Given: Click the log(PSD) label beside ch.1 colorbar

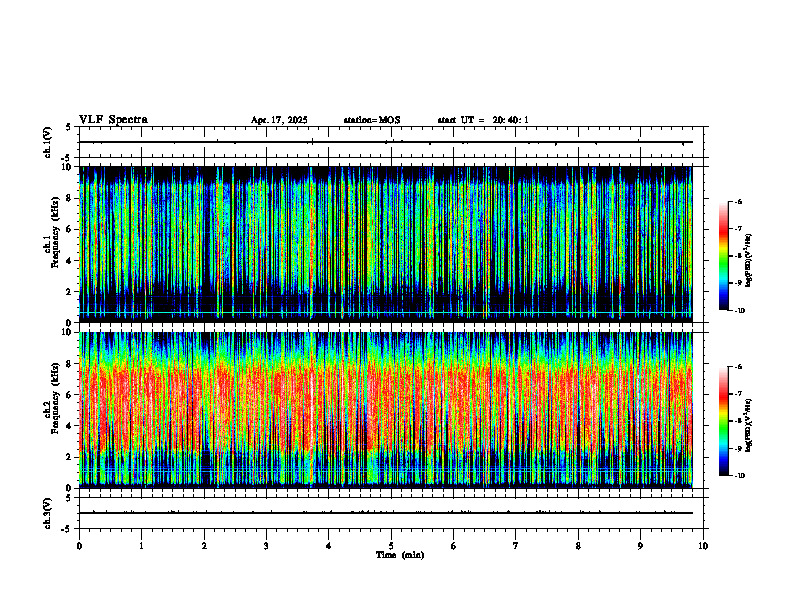Looking at the screenshot, I should [749, 260].
